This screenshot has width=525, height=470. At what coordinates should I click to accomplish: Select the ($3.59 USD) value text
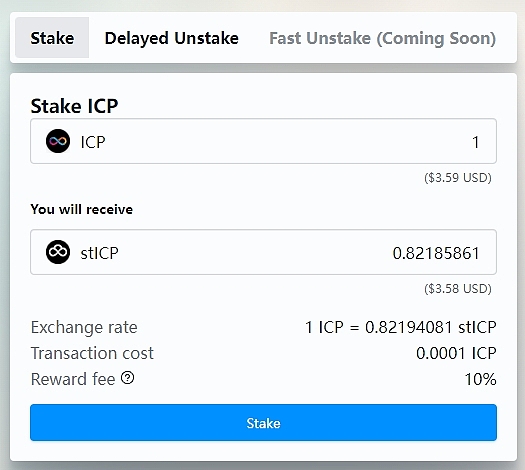(458, 177)
